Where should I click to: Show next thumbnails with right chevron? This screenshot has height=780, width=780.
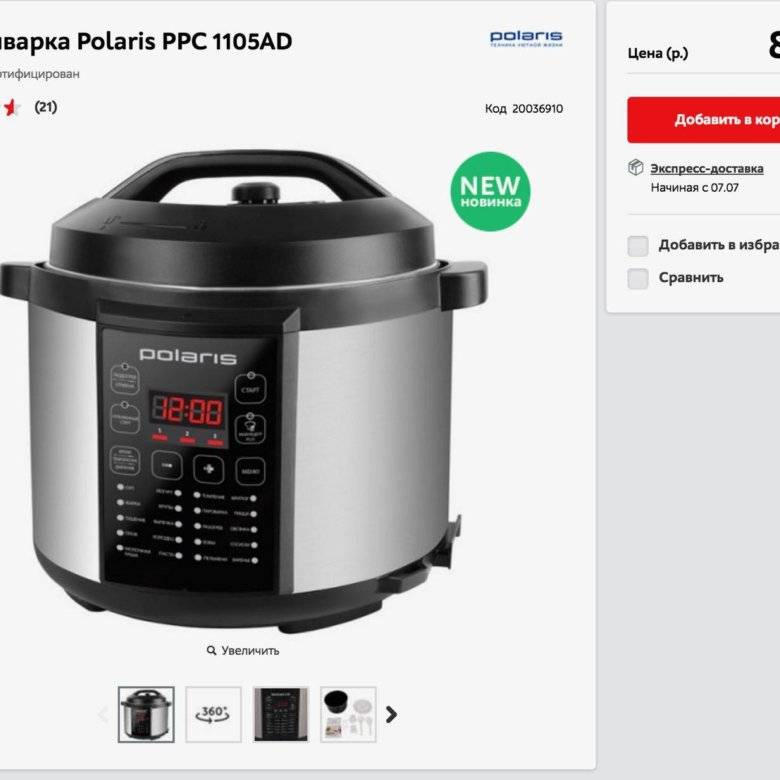point(391,714)
